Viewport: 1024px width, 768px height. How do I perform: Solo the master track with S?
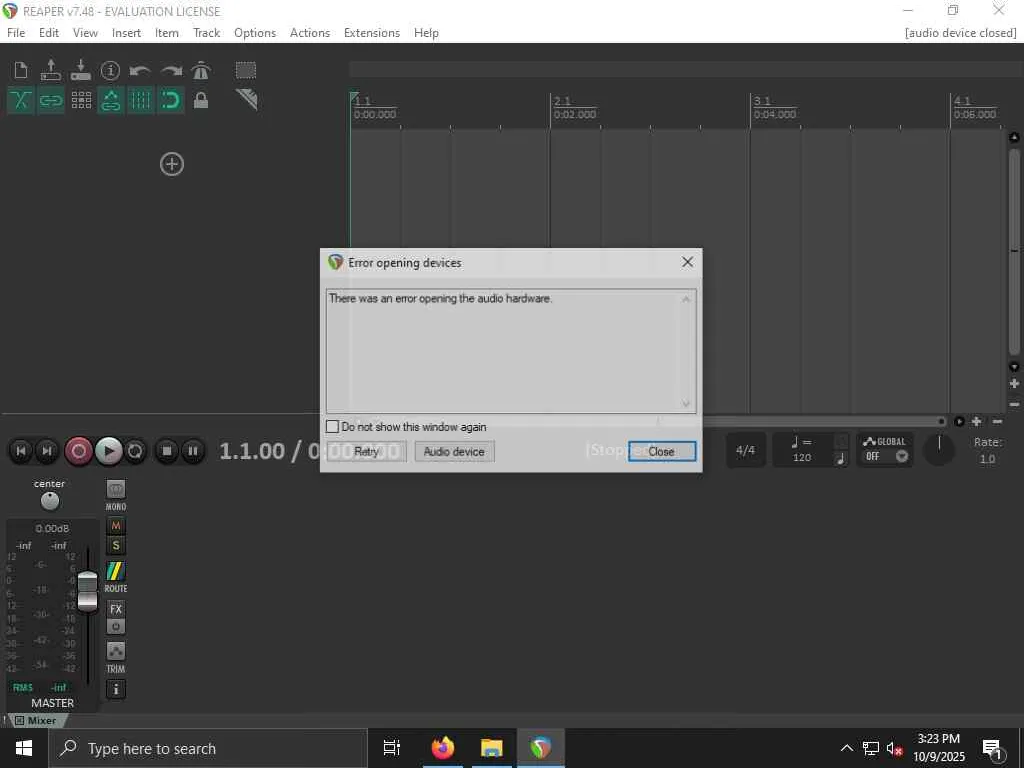[x=116, y=545]
